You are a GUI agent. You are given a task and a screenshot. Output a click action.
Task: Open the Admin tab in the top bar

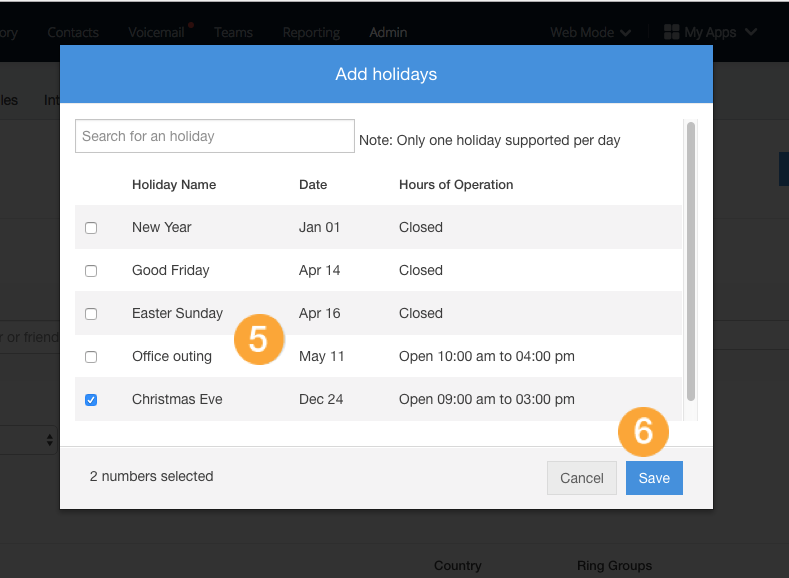[388, 33]
